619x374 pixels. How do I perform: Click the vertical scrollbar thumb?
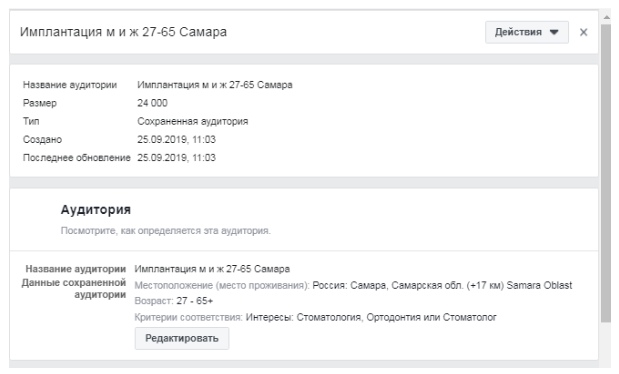tap(606, 174)
